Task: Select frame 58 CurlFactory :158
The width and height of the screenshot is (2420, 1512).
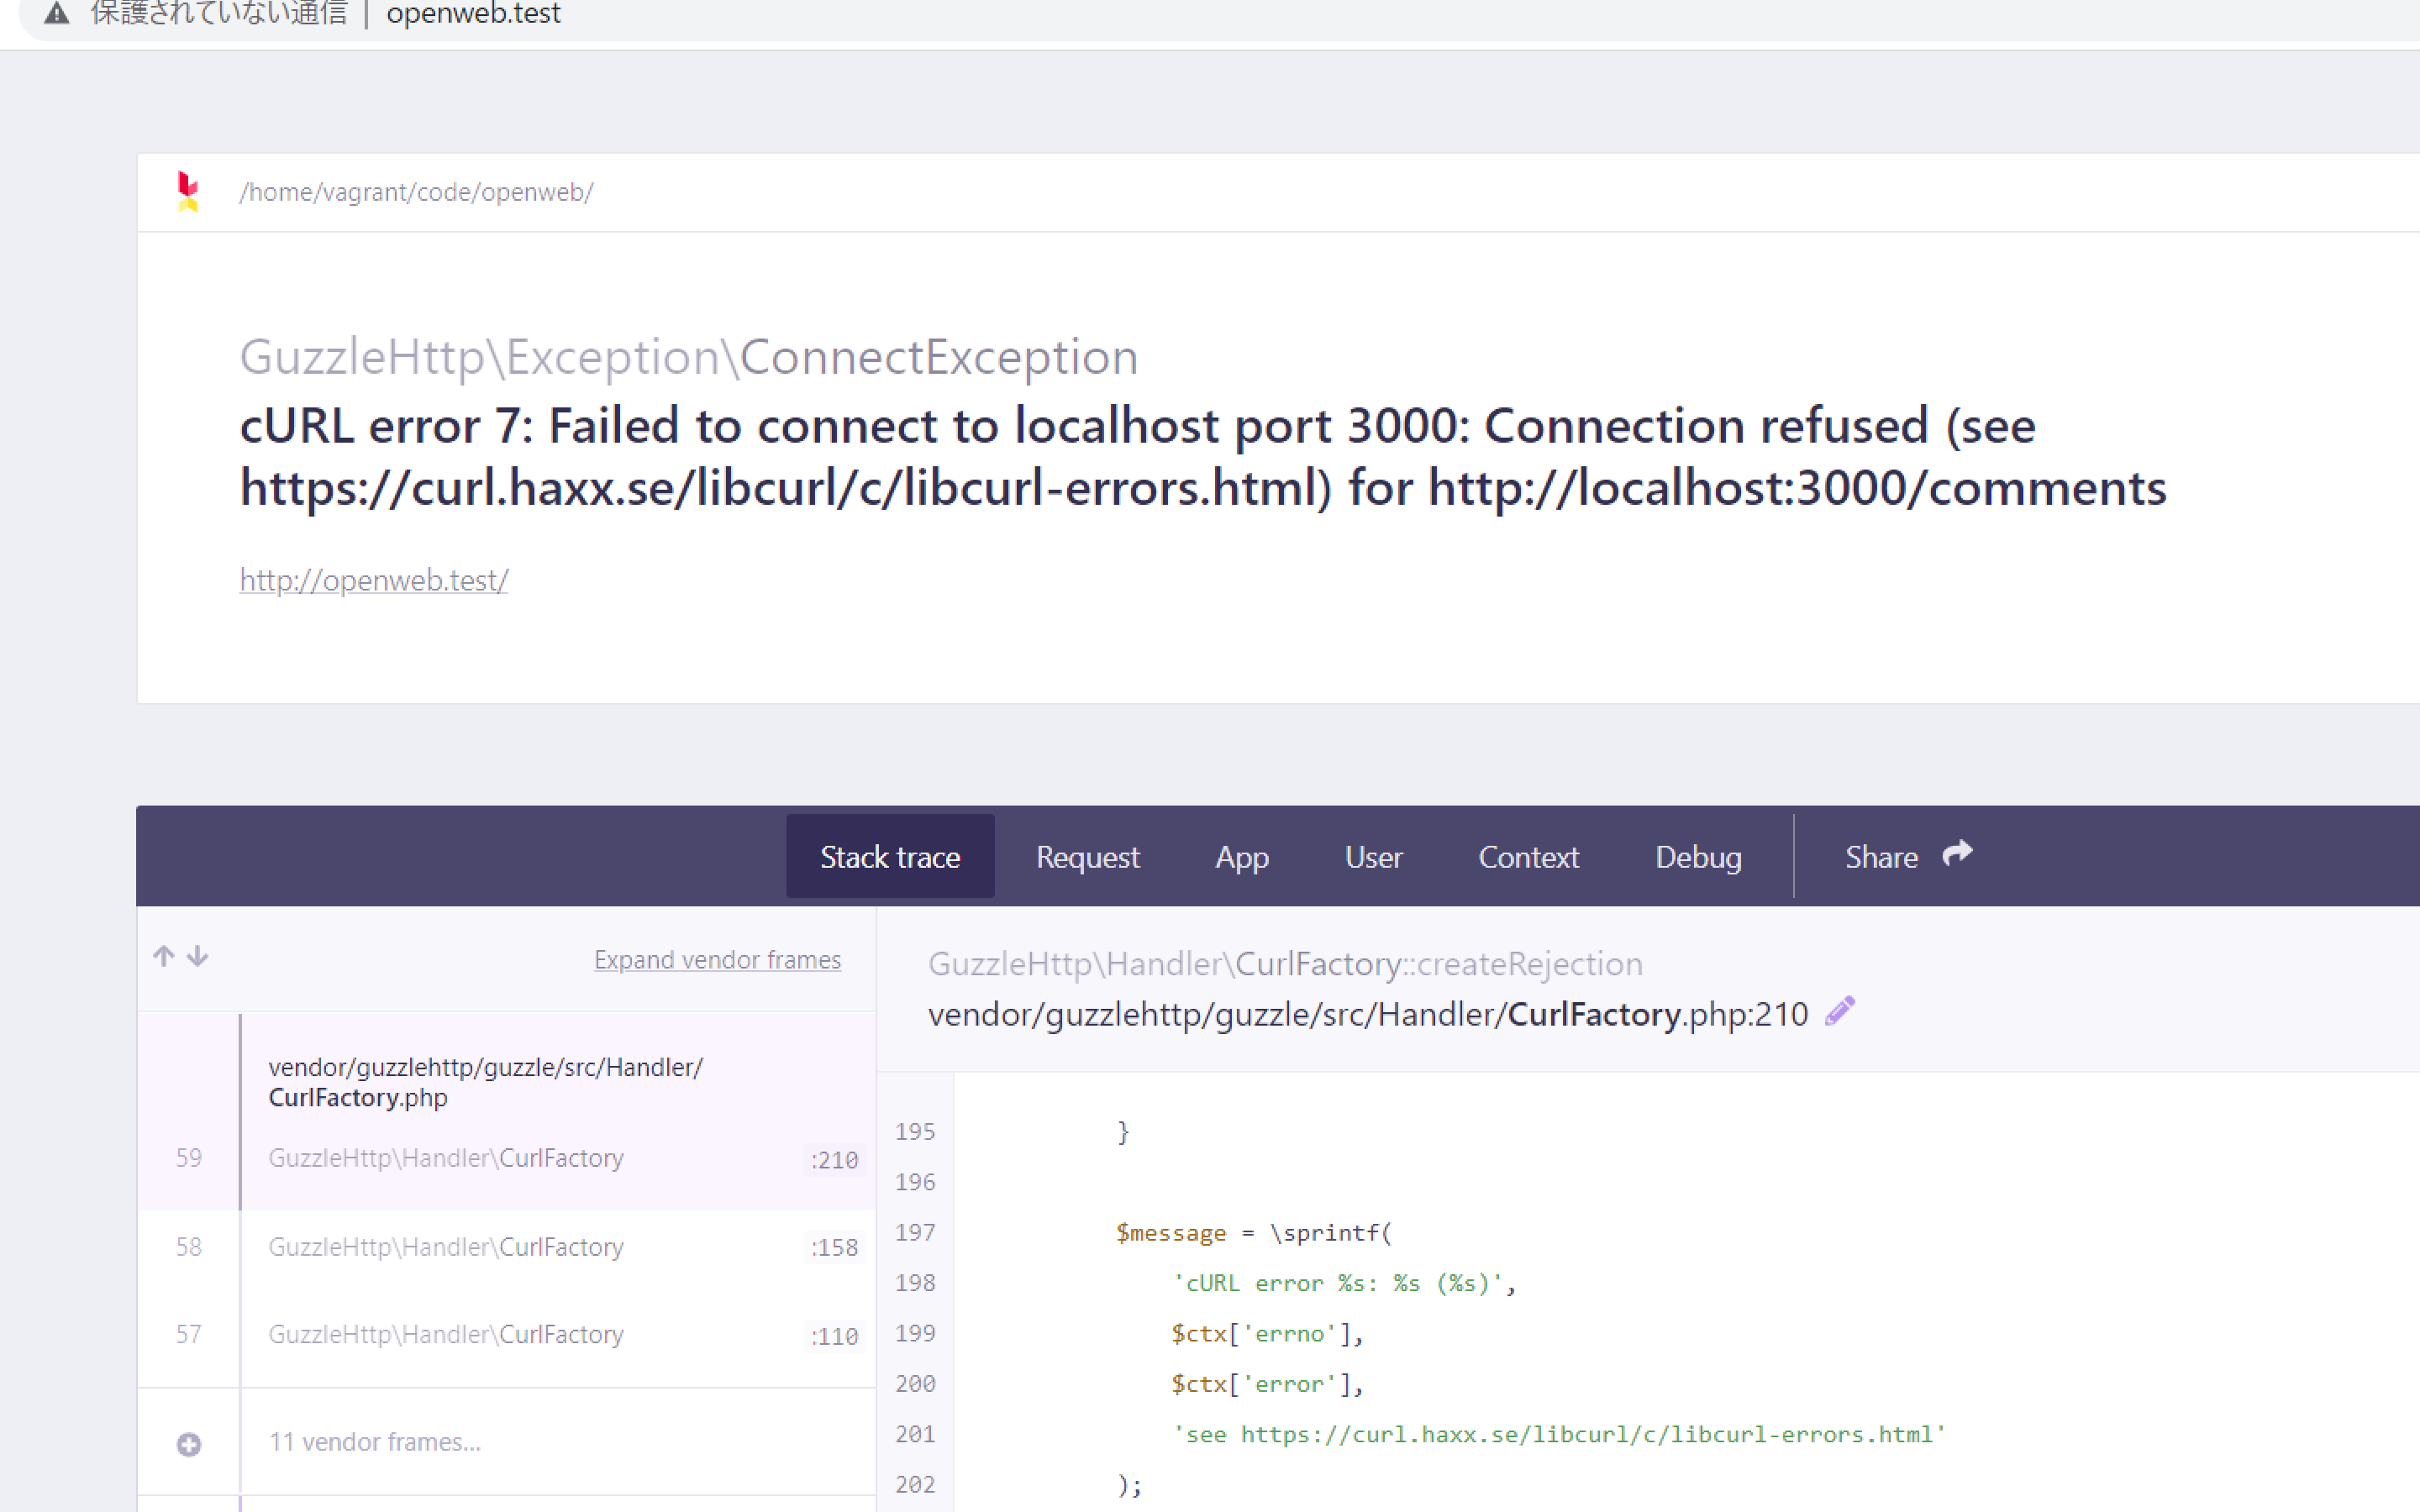Action: tap(506, 1246)
